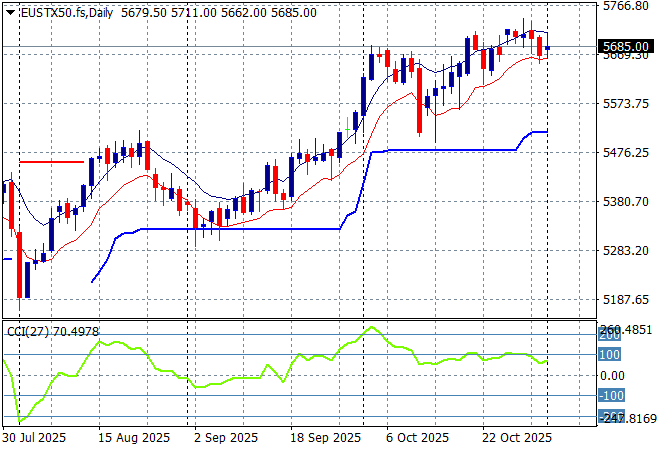This screenshot has height=450, width=660.
Task: Click the triangle arrow before the EUSTX50.fs symbol
Action: tap(10, 12)
